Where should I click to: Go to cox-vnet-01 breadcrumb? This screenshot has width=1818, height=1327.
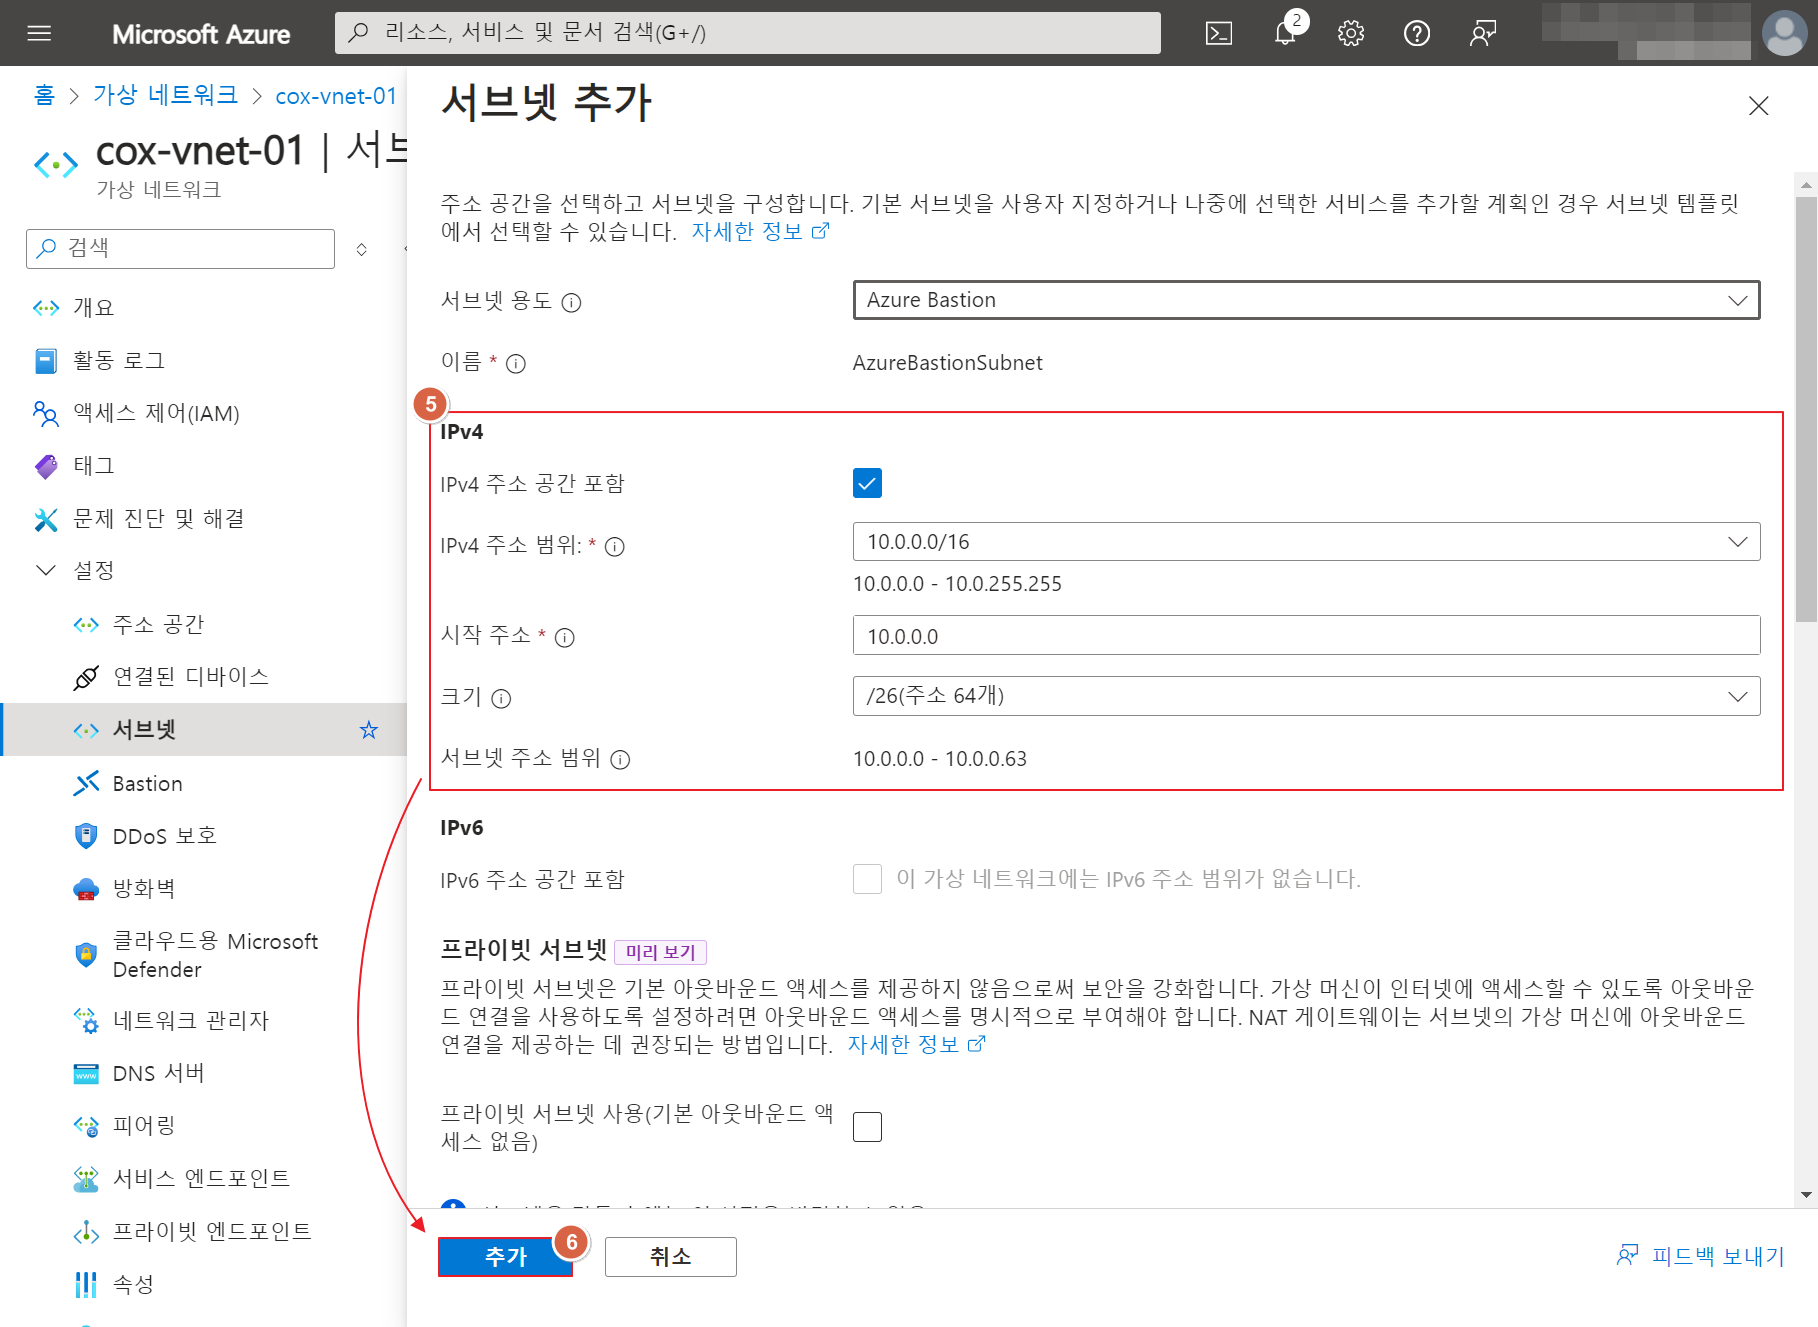(336, 96)
